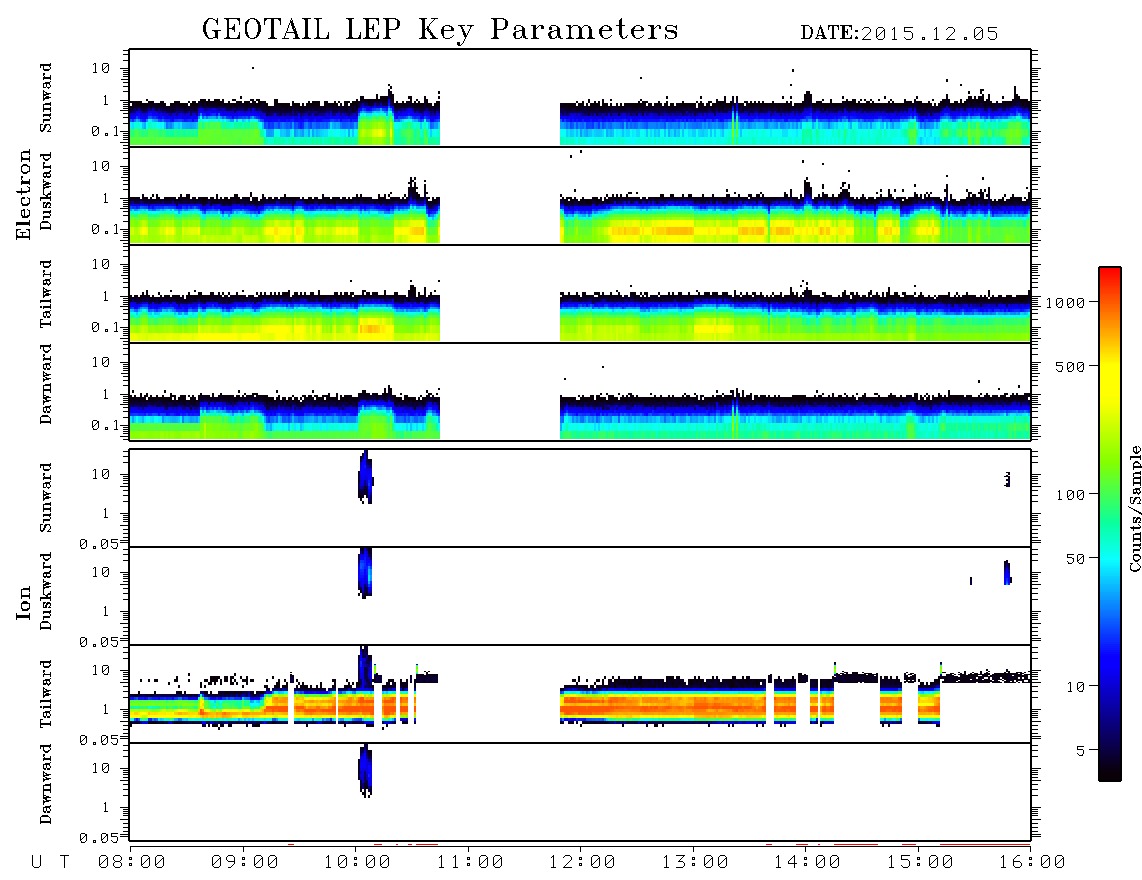Click the "08:00" time axis label
The image size is (1142, 880).
pyautogui.click(x=132, y=862)
